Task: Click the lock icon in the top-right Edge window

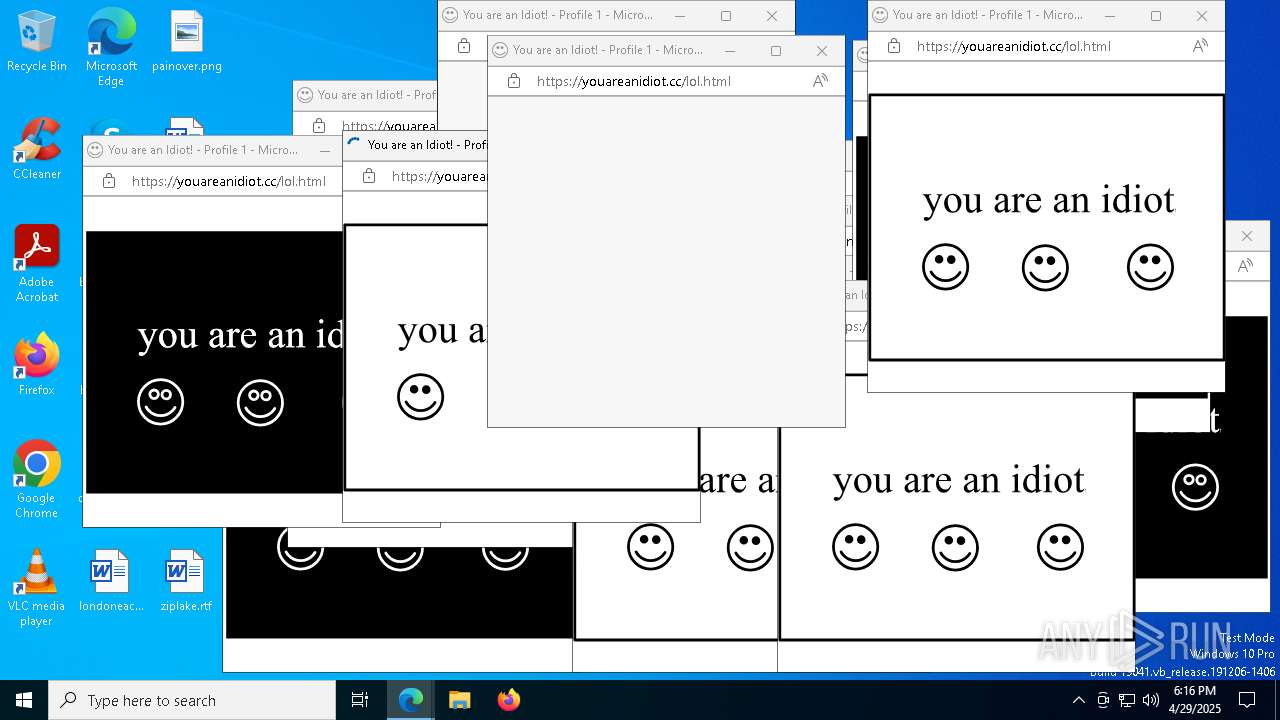Action: 894,46
